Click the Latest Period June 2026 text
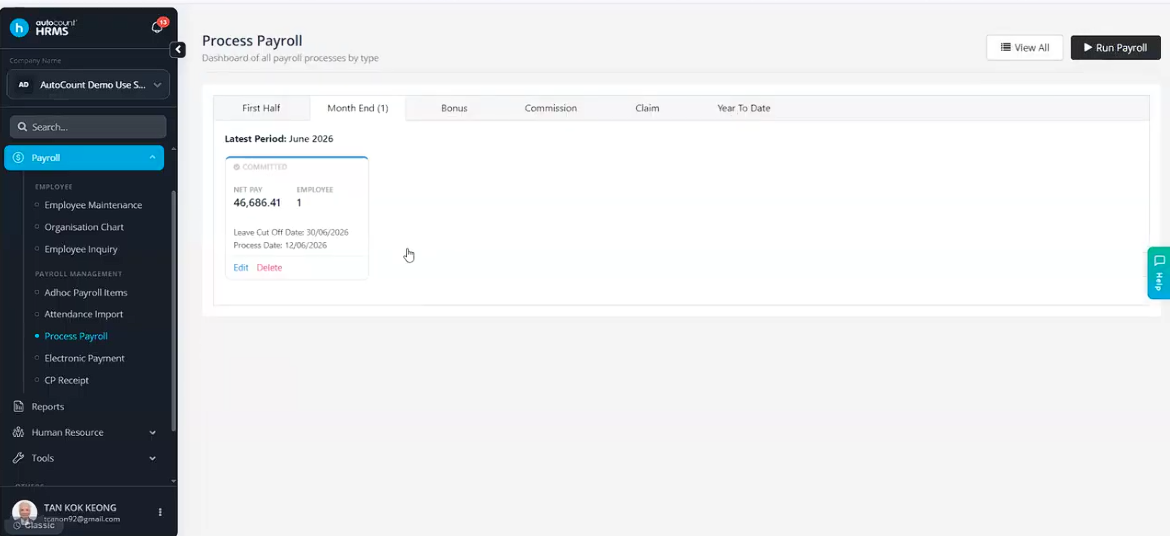 click(279, 139)
